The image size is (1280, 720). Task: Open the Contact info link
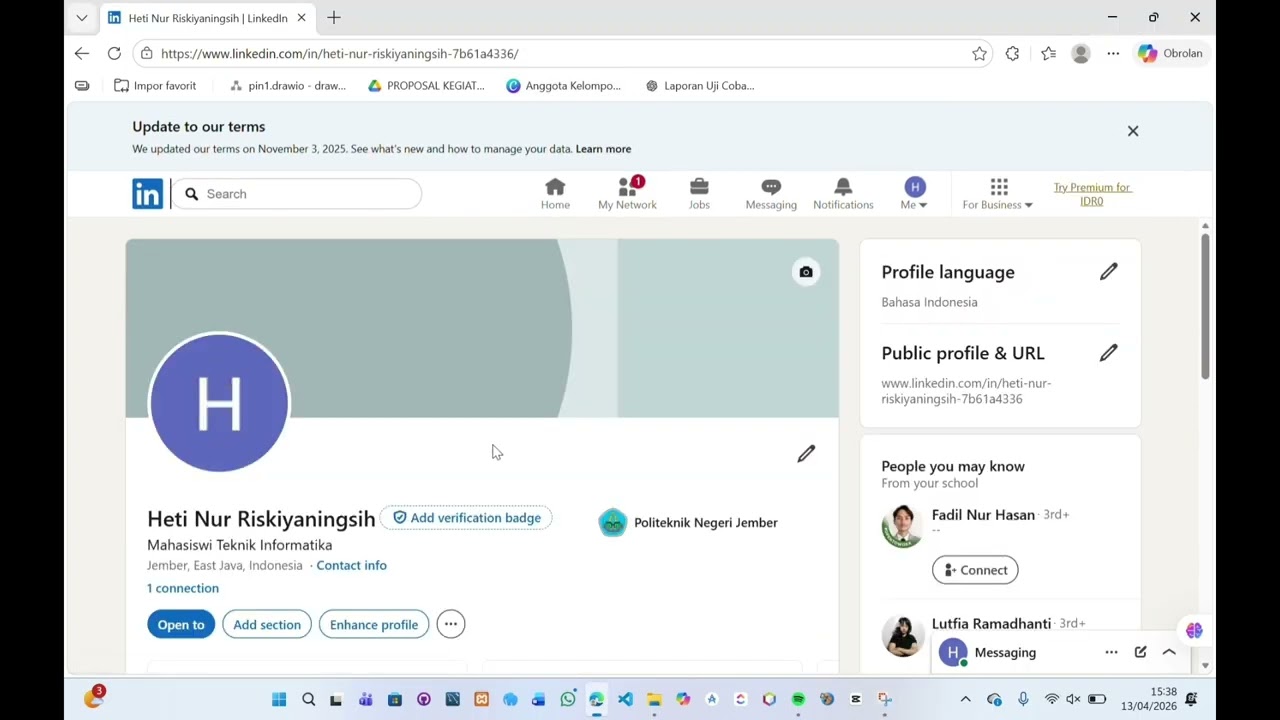tap(351, 565)
